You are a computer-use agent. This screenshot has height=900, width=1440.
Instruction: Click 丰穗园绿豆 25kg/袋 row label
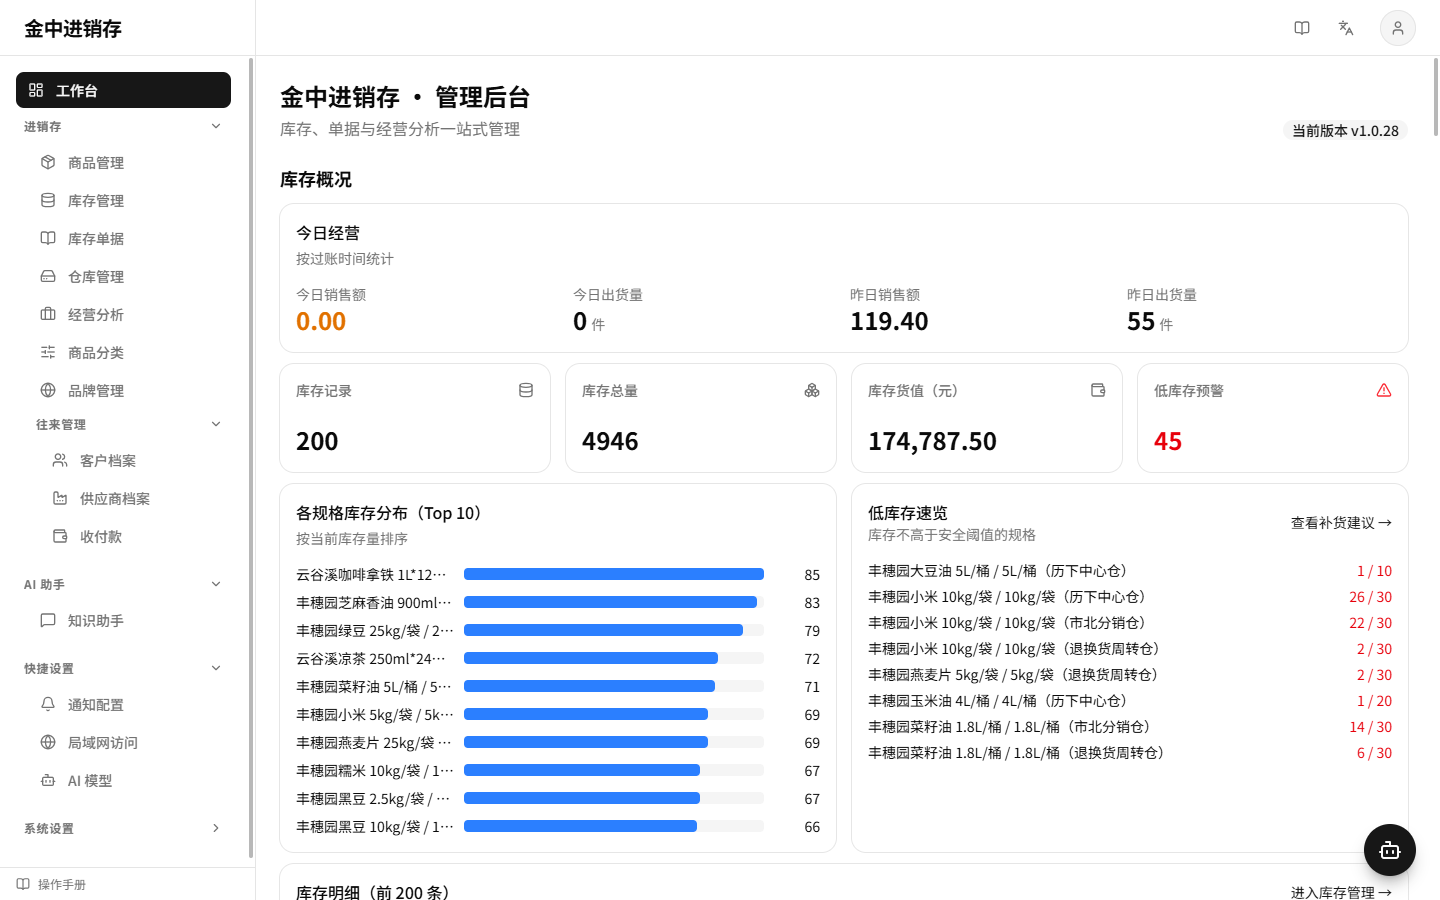point(375,631)
